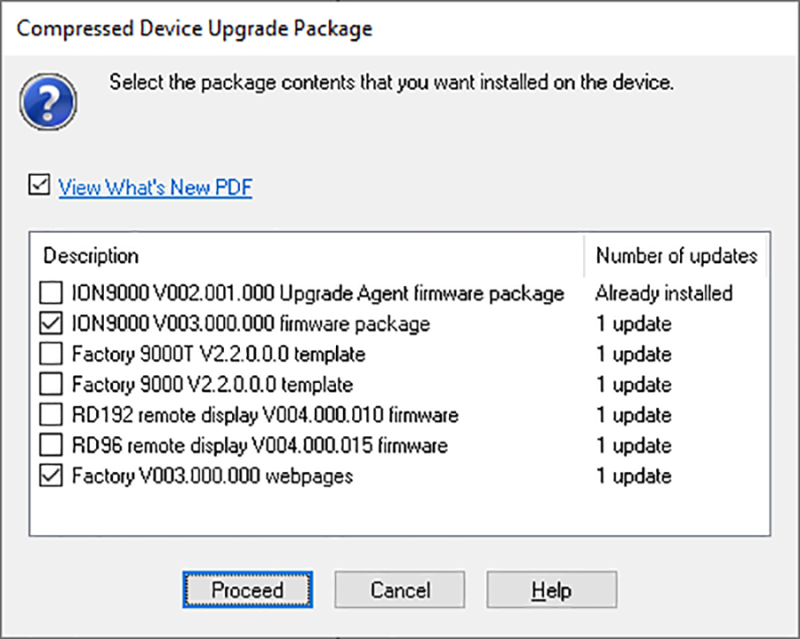Uncheck Factory V003.000.000 webpages

[51, 476]
